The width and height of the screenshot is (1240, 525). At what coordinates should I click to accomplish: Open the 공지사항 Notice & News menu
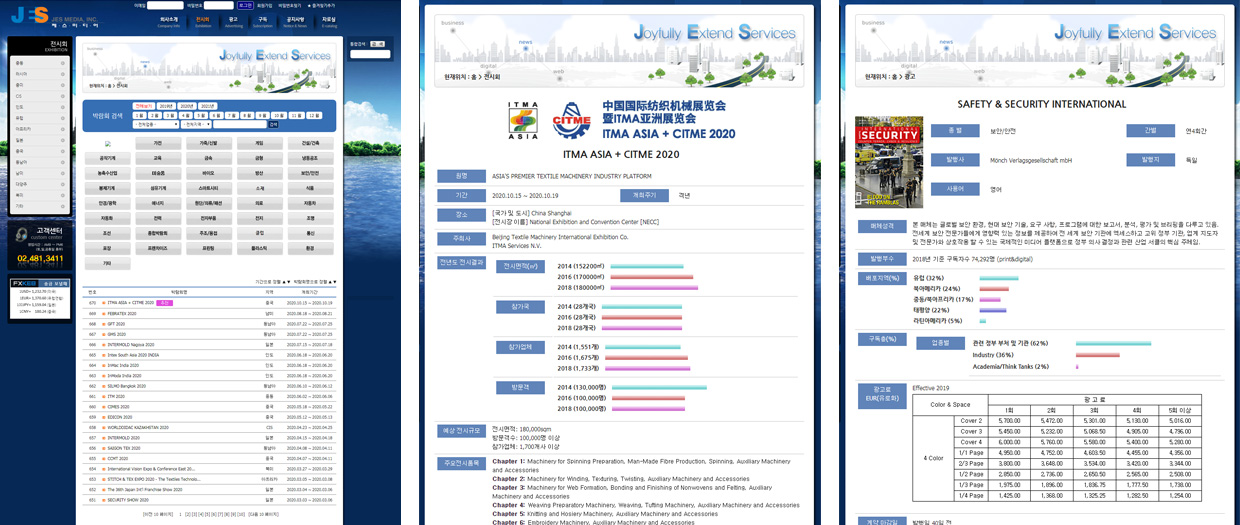coord(295,22)
